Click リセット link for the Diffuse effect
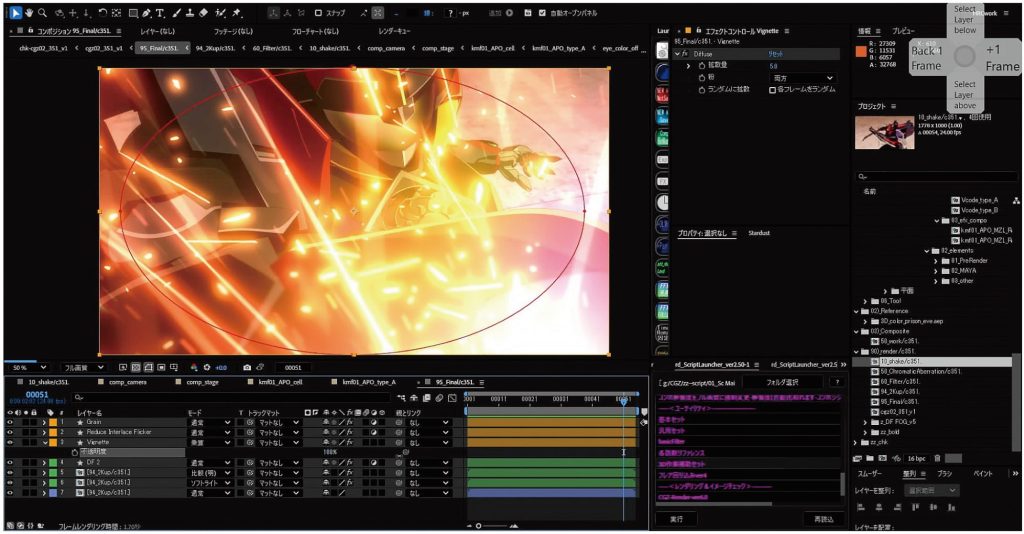The image size is (1024, 534). pos(775,54)
